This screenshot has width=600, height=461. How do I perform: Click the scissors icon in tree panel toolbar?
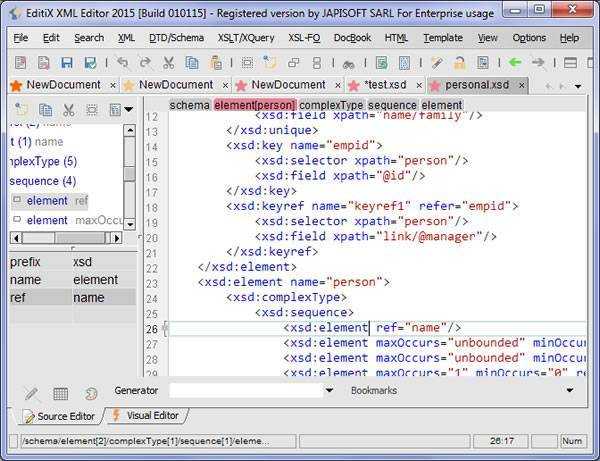click(68, 110)
